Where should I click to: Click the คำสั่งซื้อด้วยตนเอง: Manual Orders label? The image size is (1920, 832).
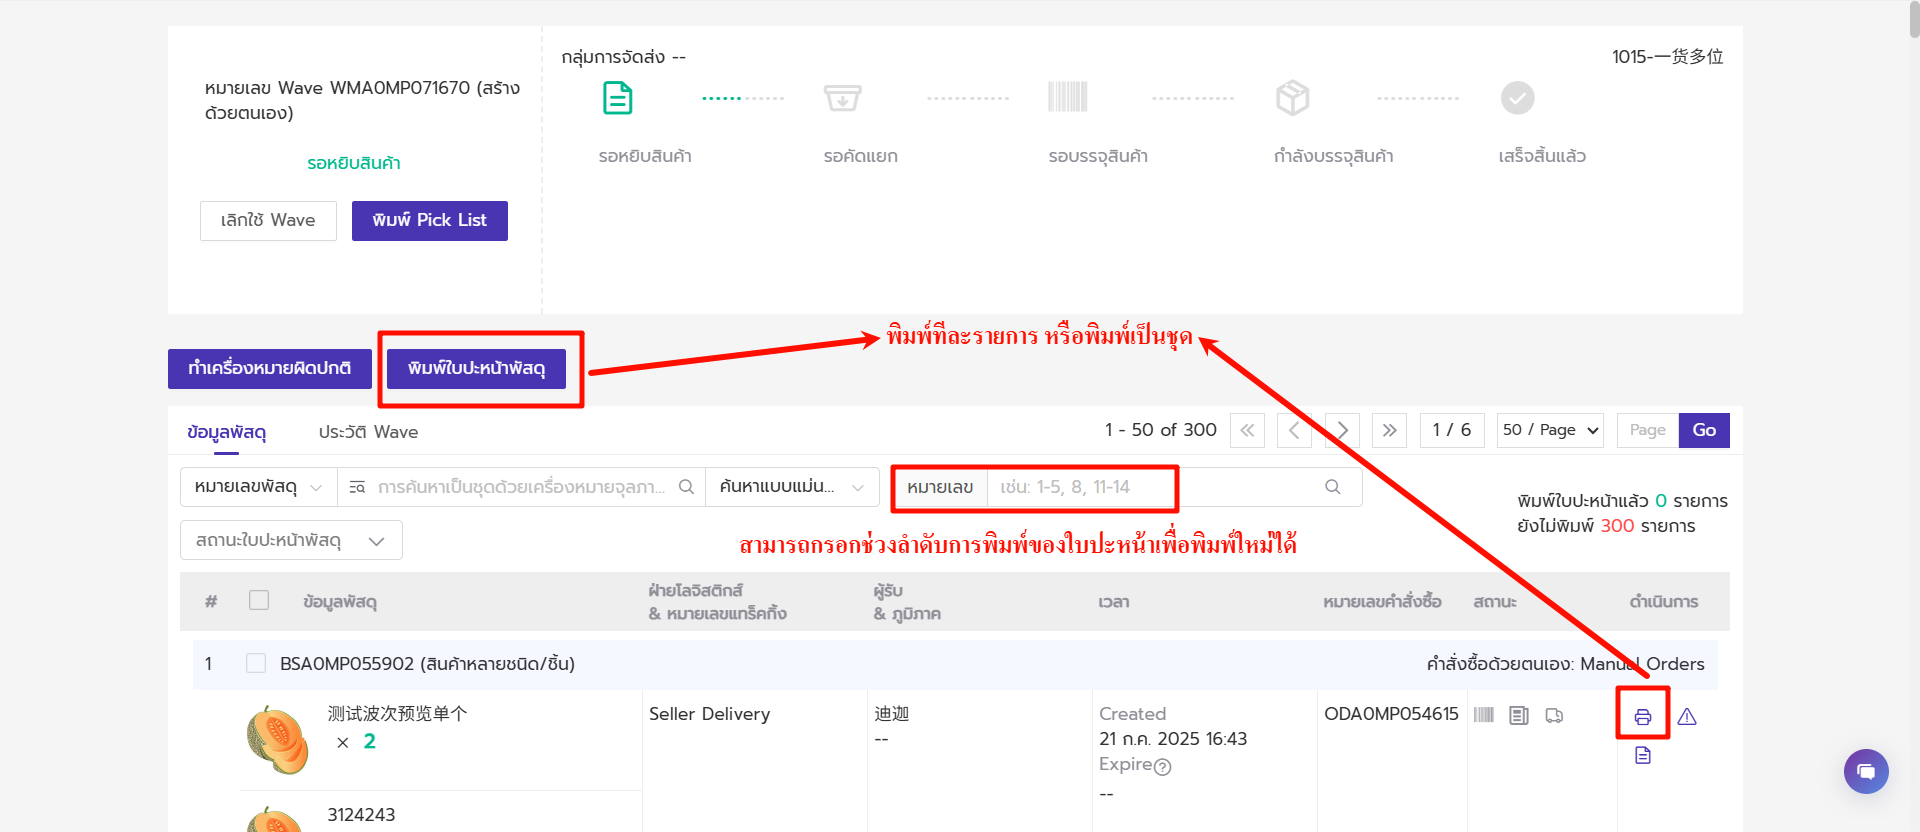(x=1565, y=664)
